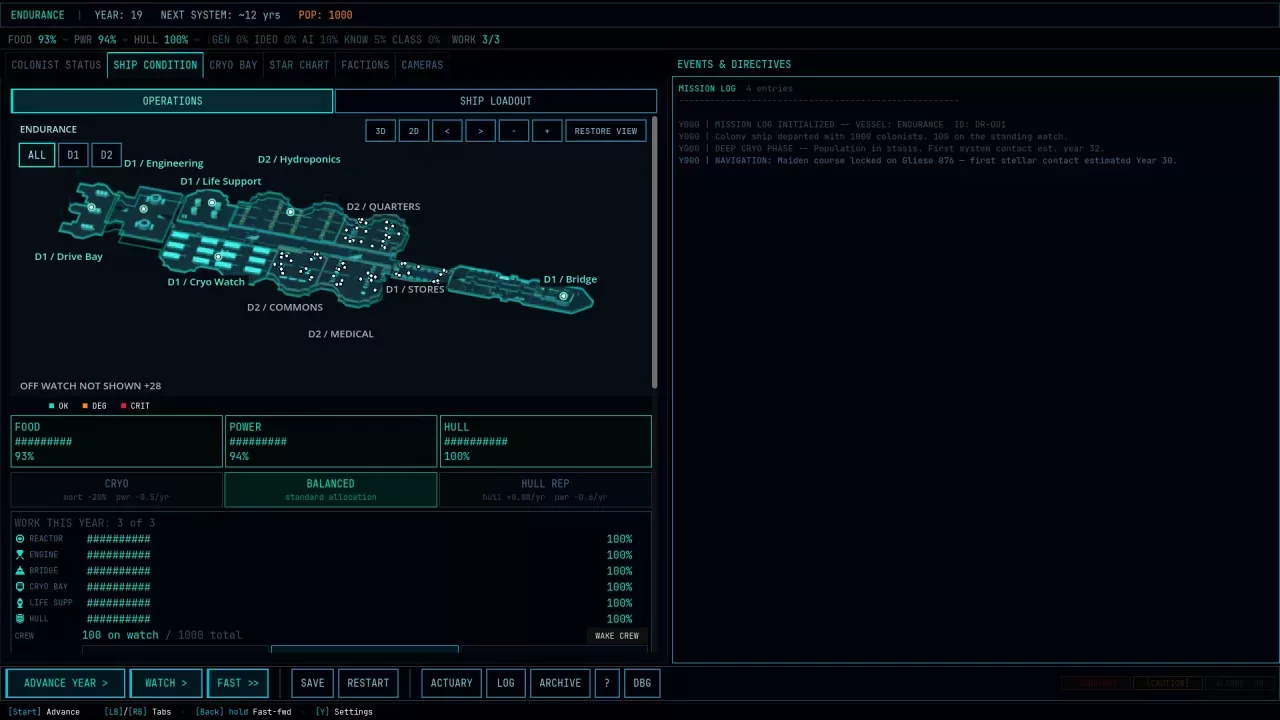Click Restore View on the ship map
Viewport: 1280px width, 720px height.
coord(606,131)
